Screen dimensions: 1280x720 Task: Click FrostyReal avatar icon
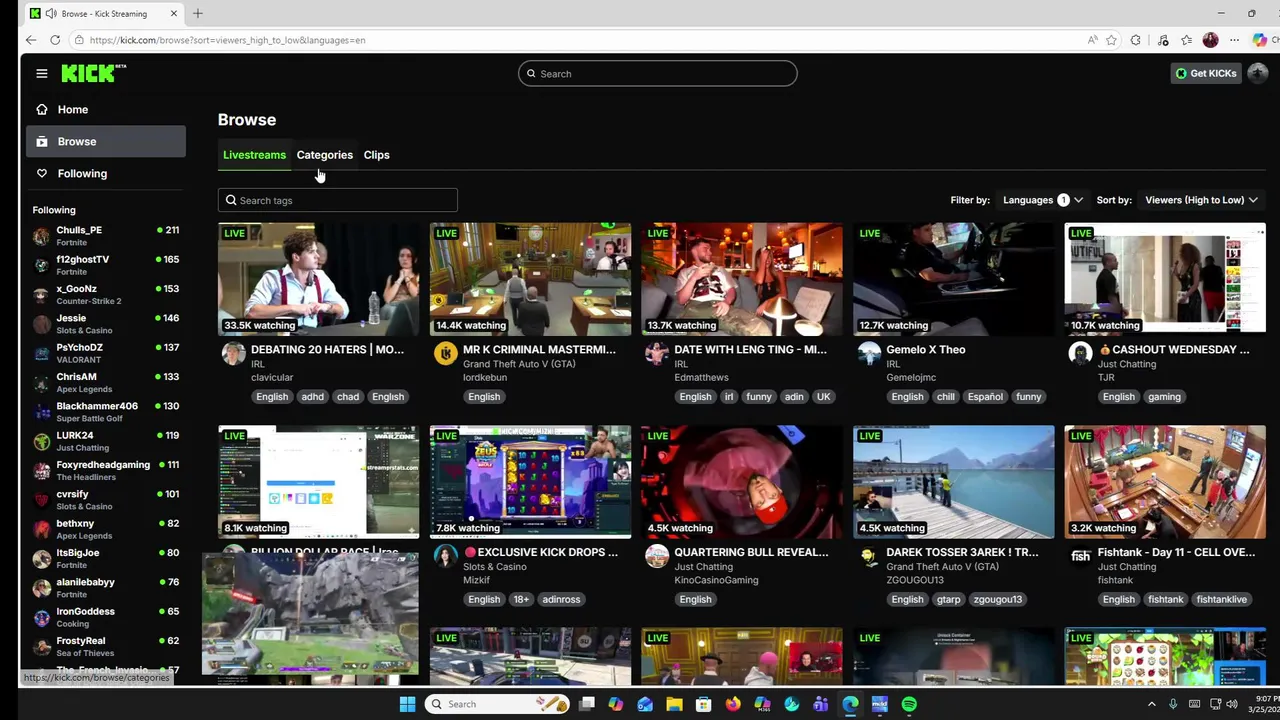(x=41, y=647)
